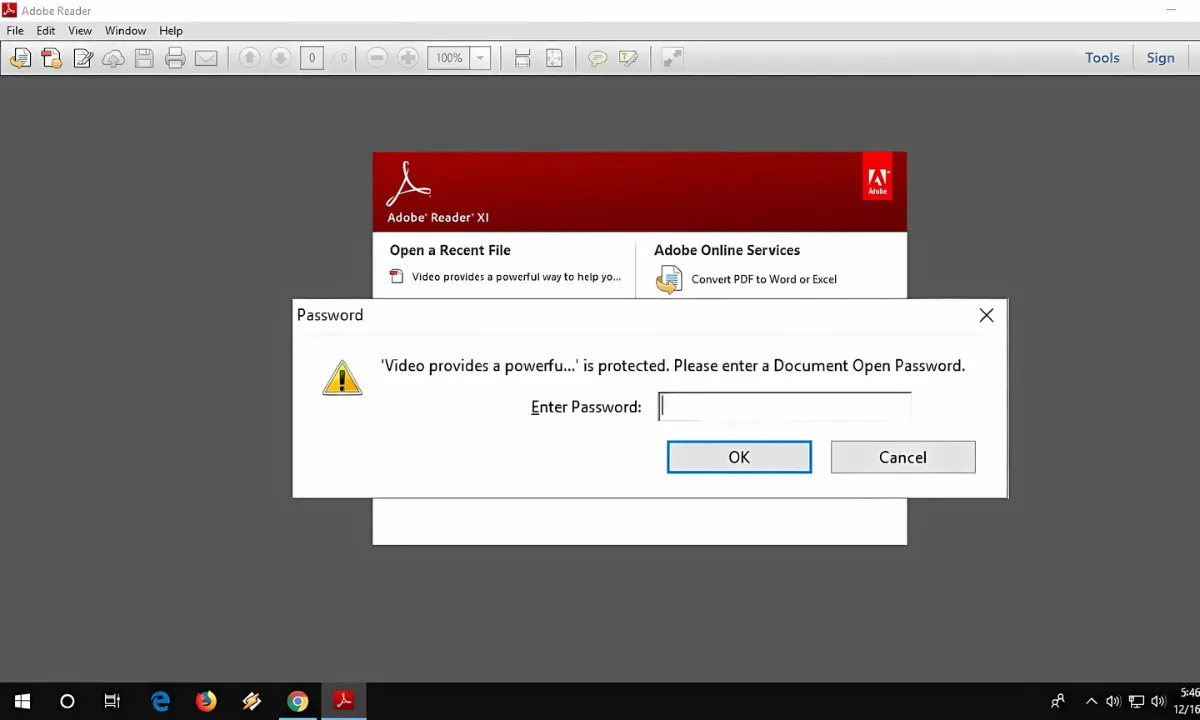Click Convert PDF to Word or Excel
Viewport: 1200px width, 720px height.
[764, 279]
